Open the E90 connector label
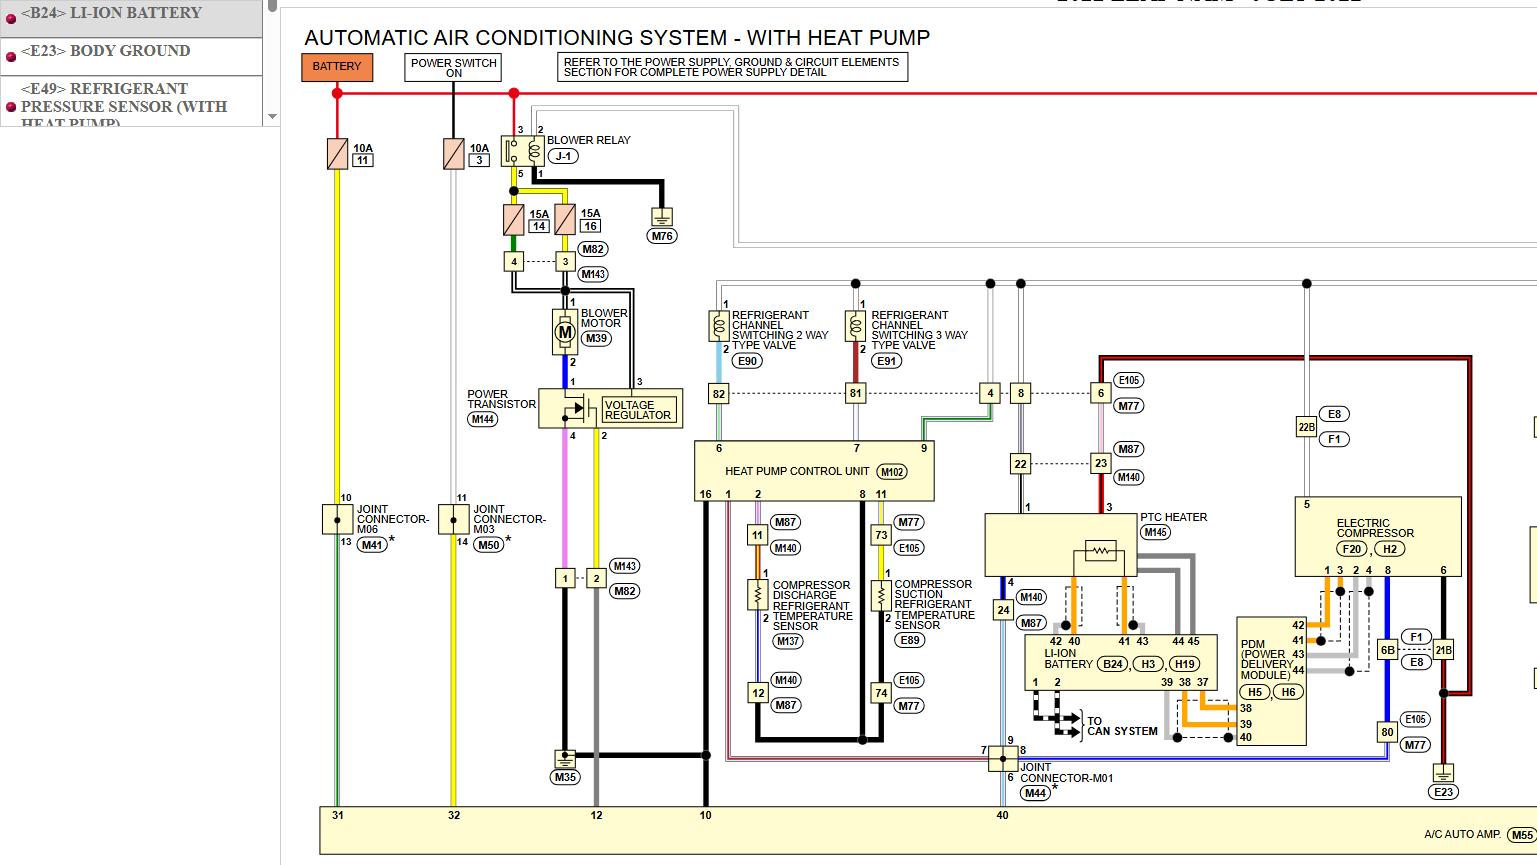Screen dimensions: 1537x865 click(747, 361)
